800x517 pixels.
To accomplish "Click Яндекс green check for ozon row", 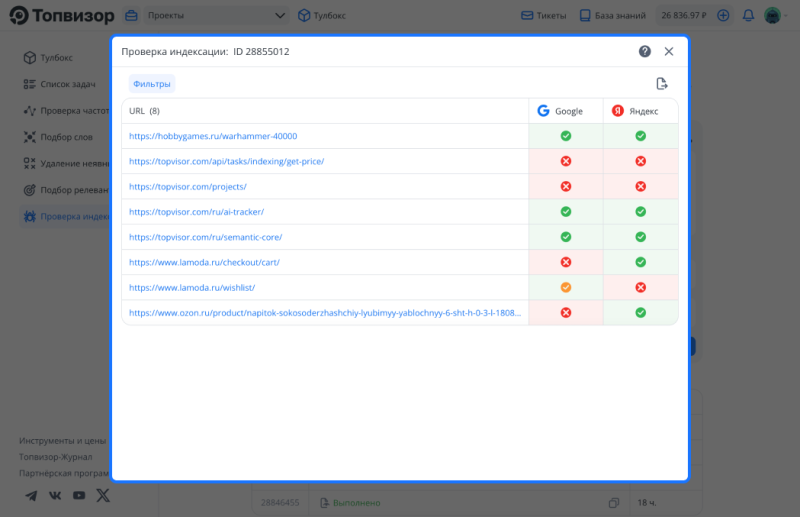I will pyautogui.click(x=641, y=313).
